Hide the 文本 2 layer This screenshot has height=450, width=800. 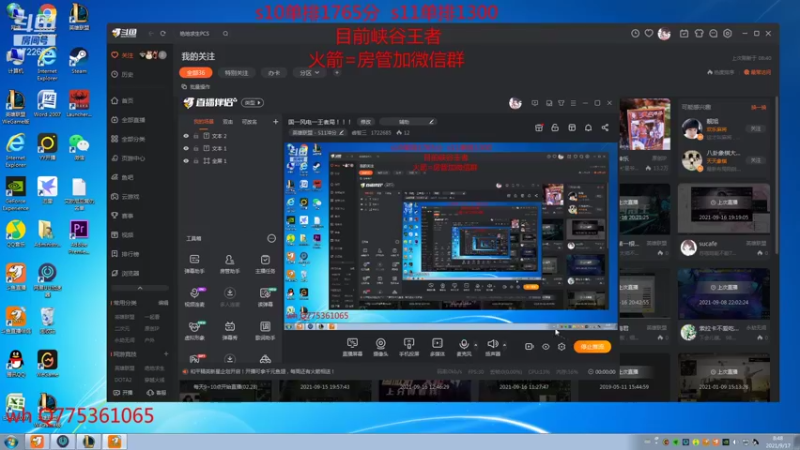pyautogui.click(x=186, y=136)
